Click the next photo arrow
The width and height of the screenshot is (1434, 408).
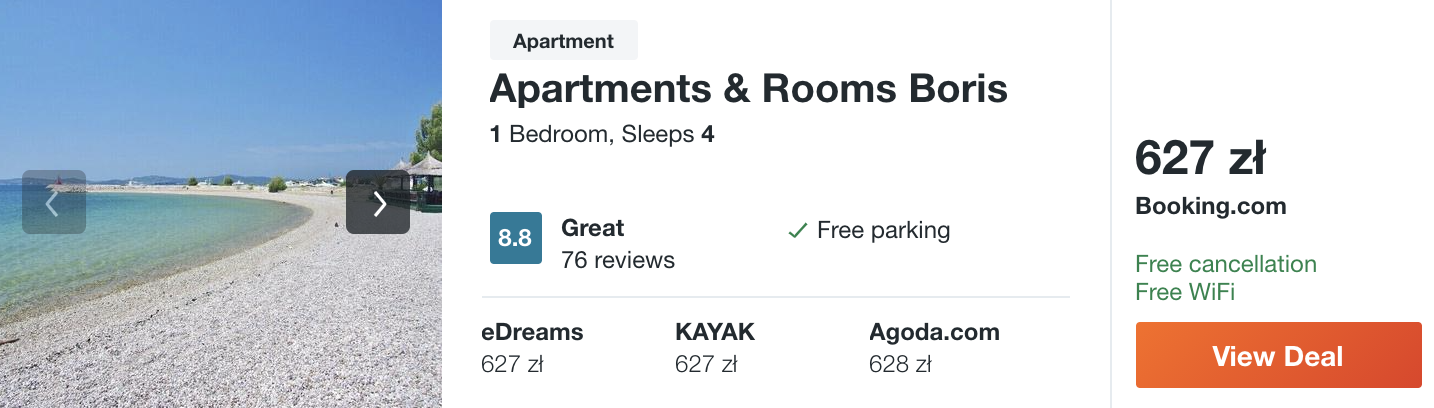[378, 203]
